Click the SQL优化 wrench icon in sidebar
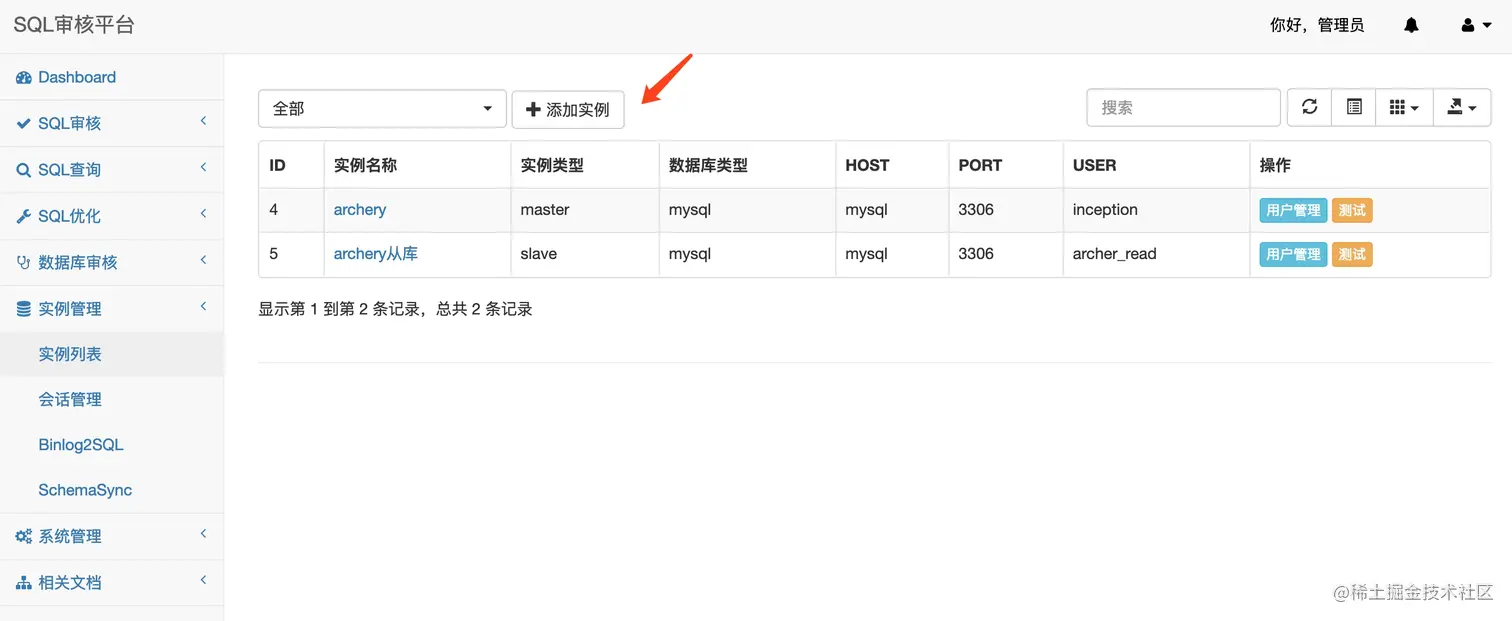The height and width of the screenshot is (621, 1512). pos(22,215)
